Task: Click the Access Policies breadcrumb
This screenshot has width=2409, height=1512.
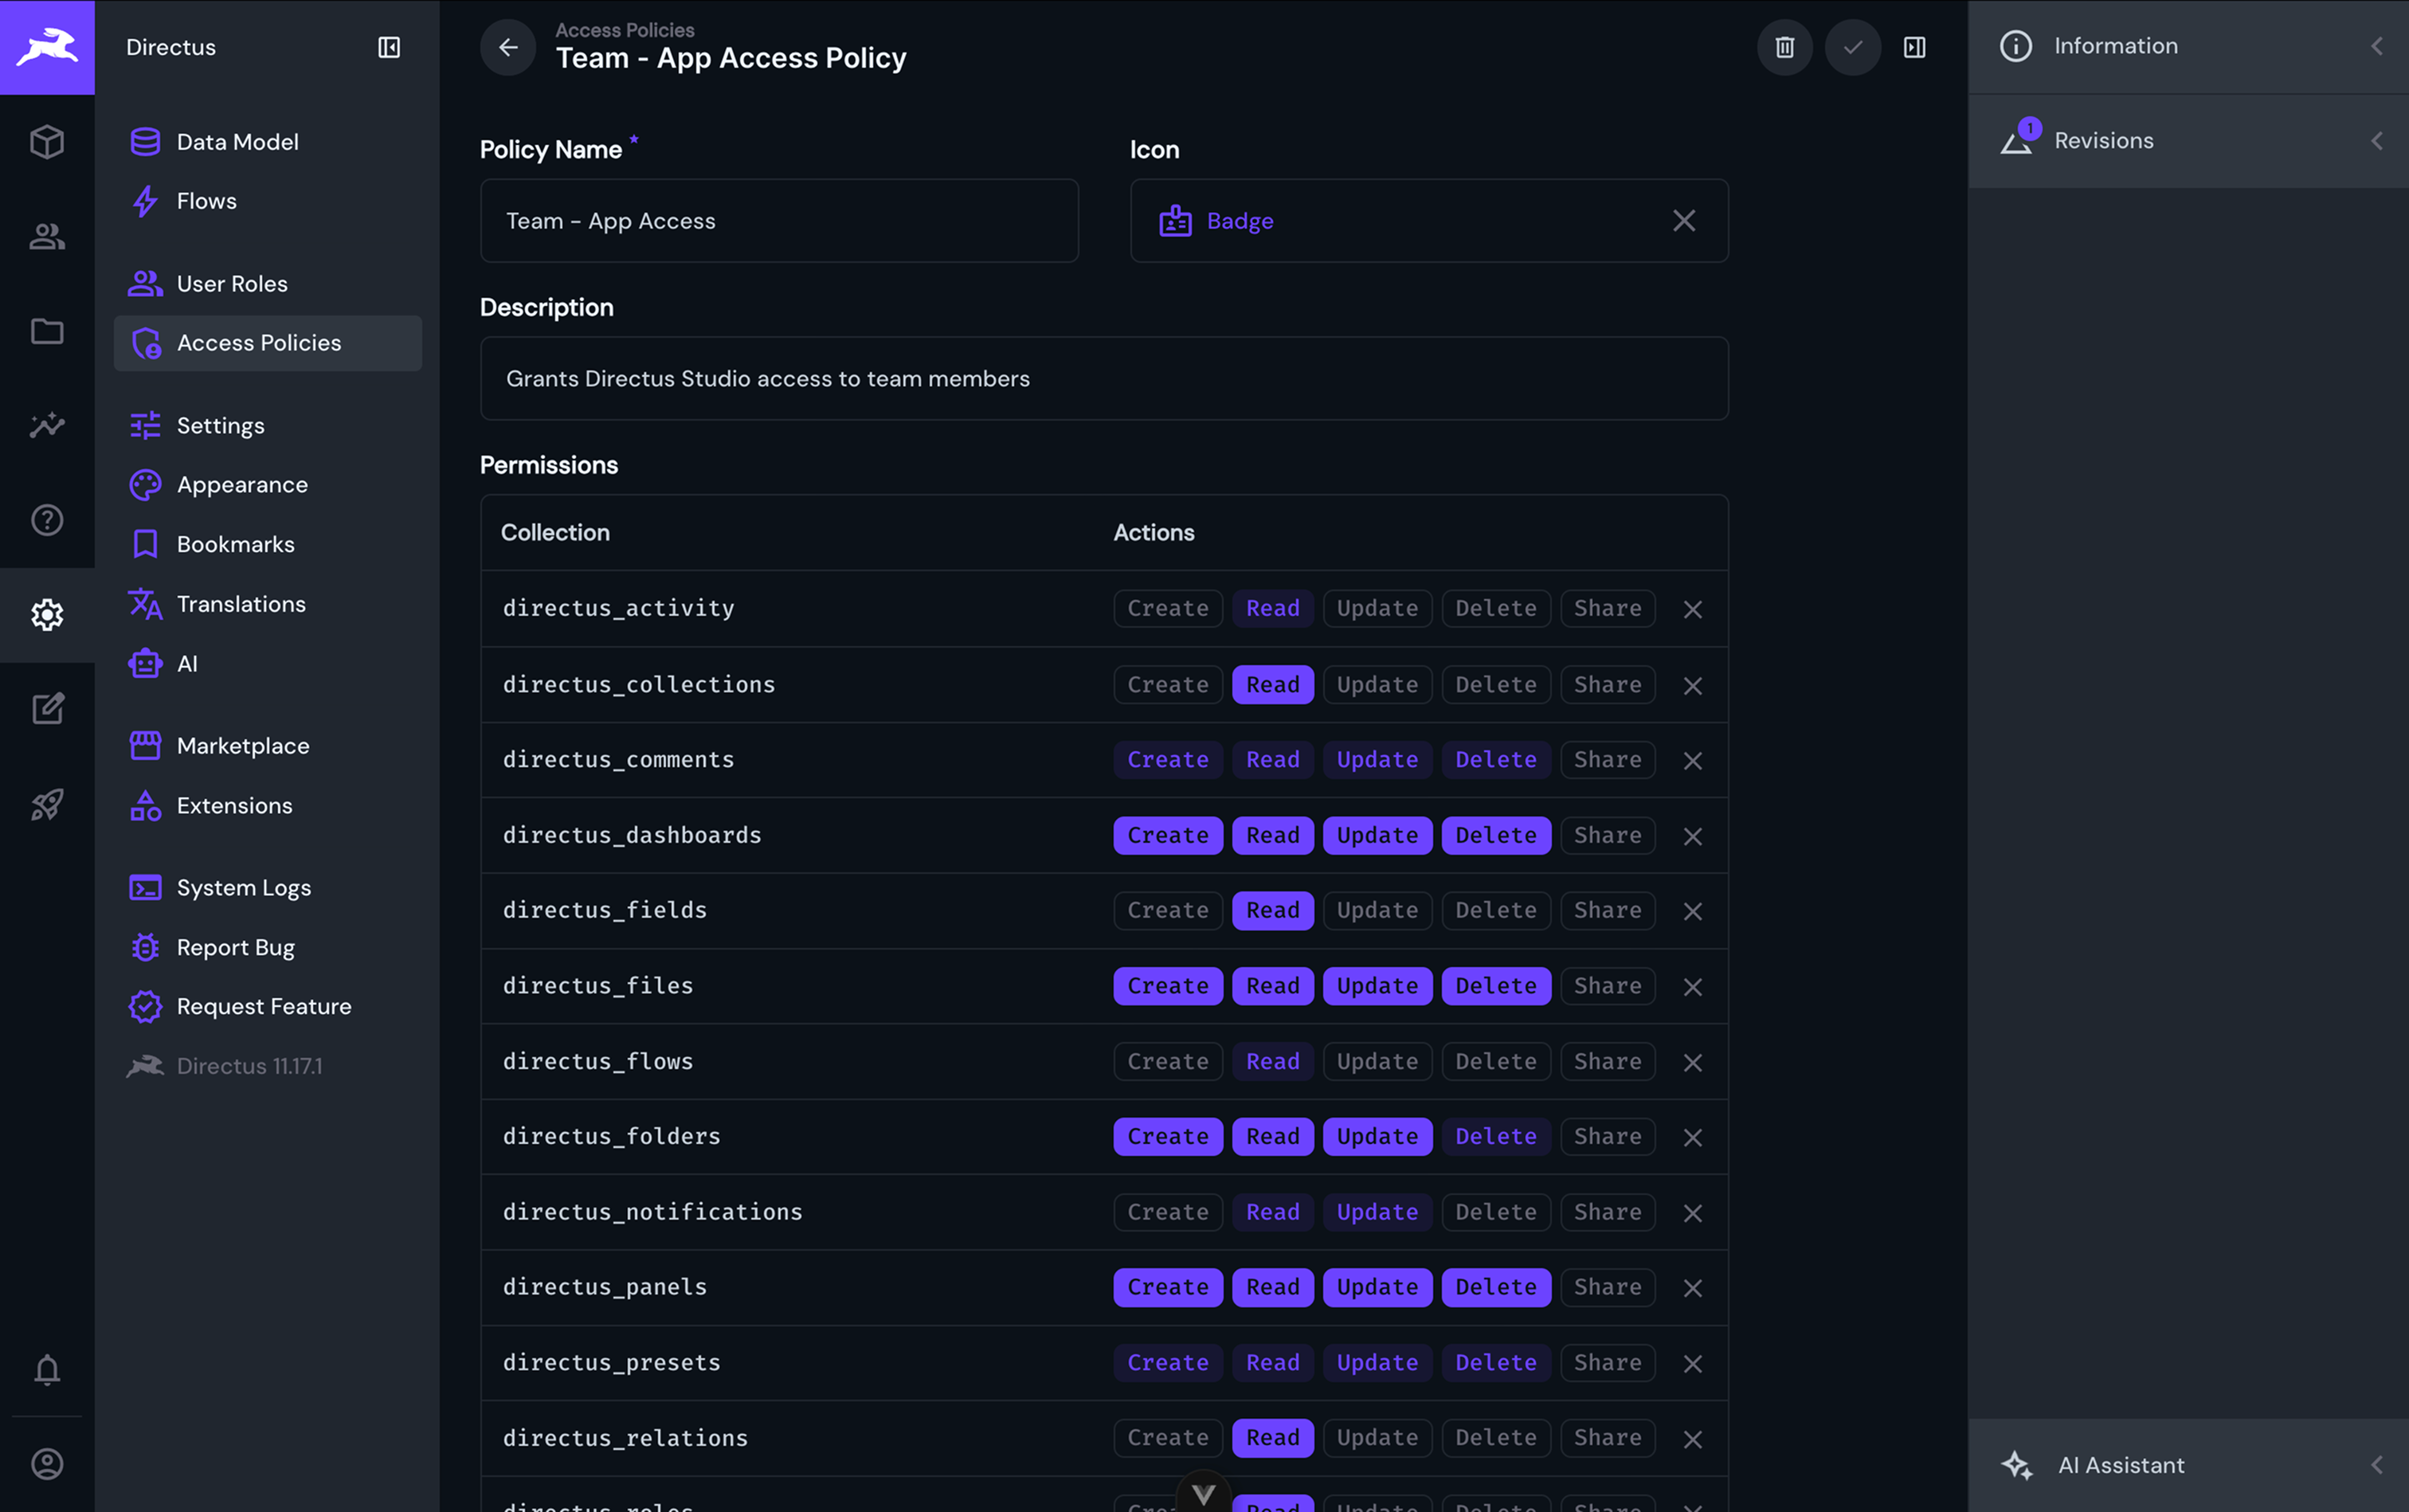Action: pyautogui.click(x=624, y=30)
